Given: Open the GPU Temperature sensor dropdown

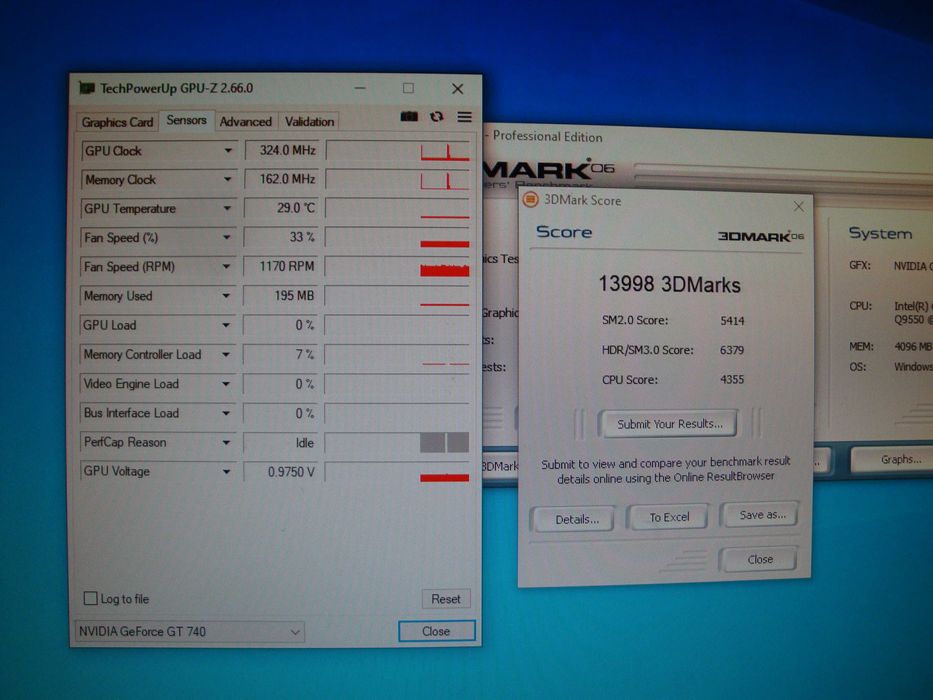Looking at the screenshot, I should [x=227, y=208].
